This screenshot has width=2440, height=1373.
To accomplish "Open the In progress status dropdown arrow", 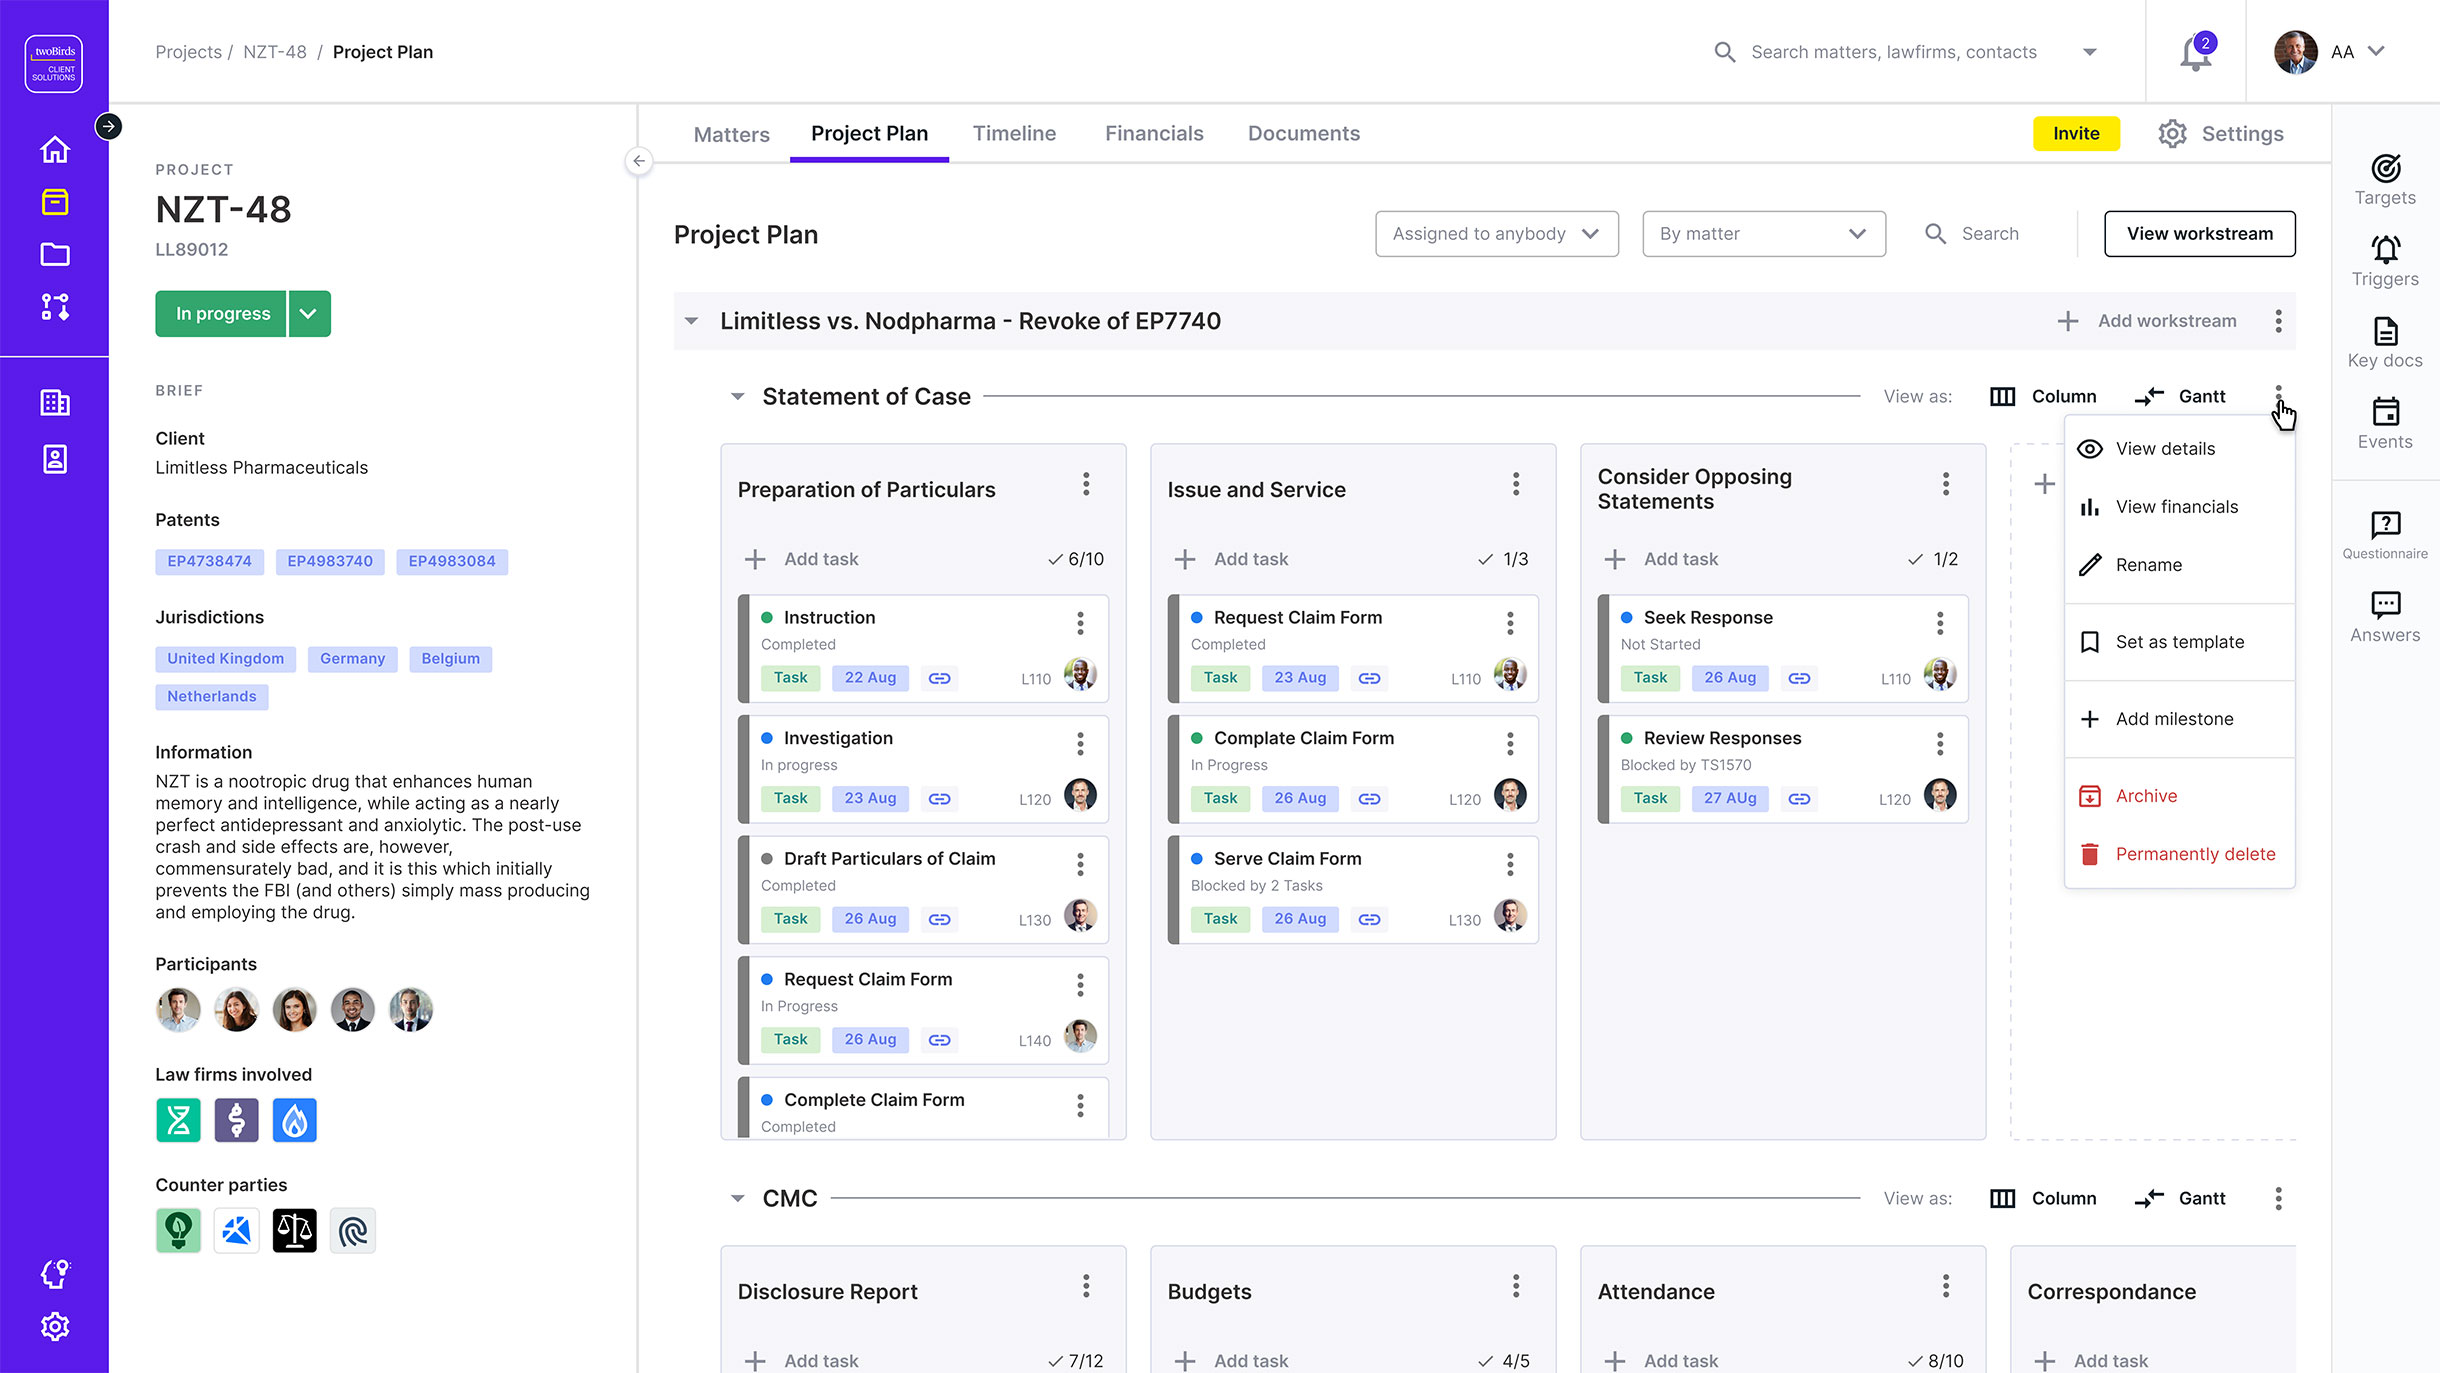I will (309, 314).
